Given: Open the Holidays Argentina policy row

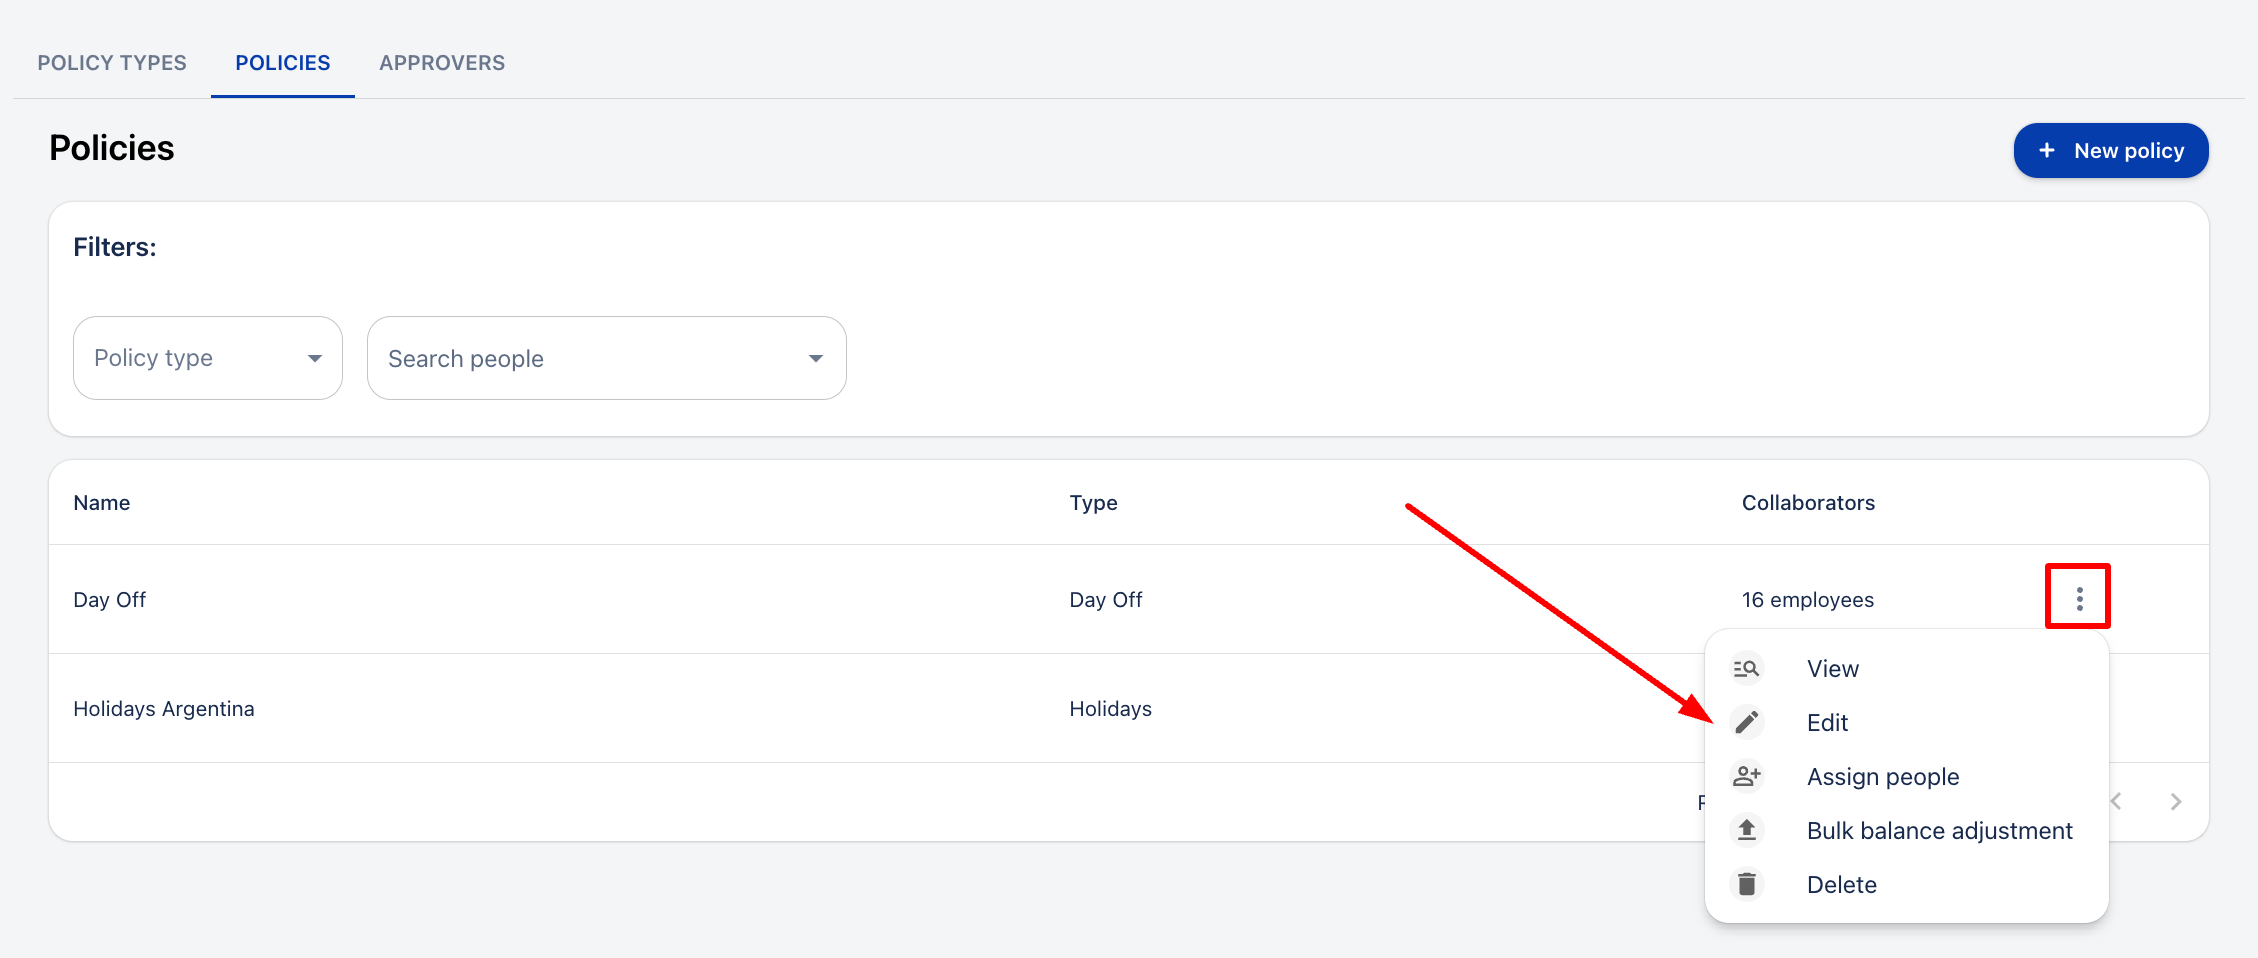Looking at the screenshot, I should (x=164, y=709).
